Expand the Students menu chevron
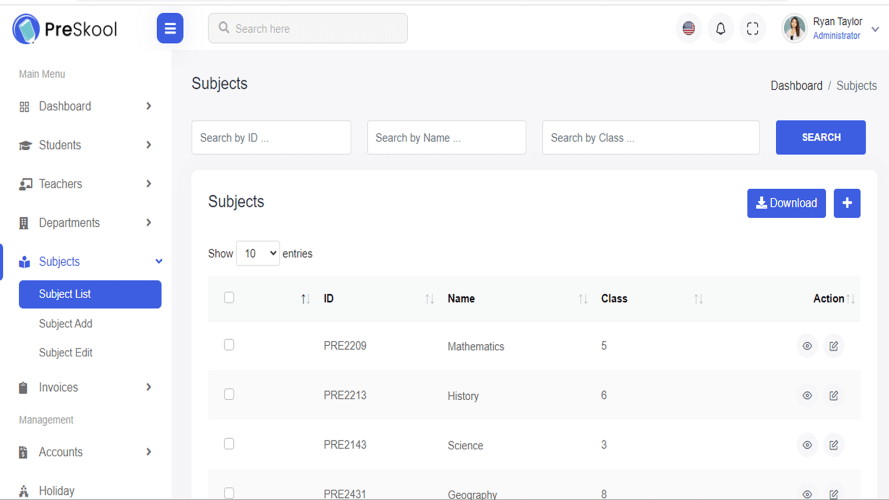The height and width of the screenshot is (500, 889). (x=149, y=145)
